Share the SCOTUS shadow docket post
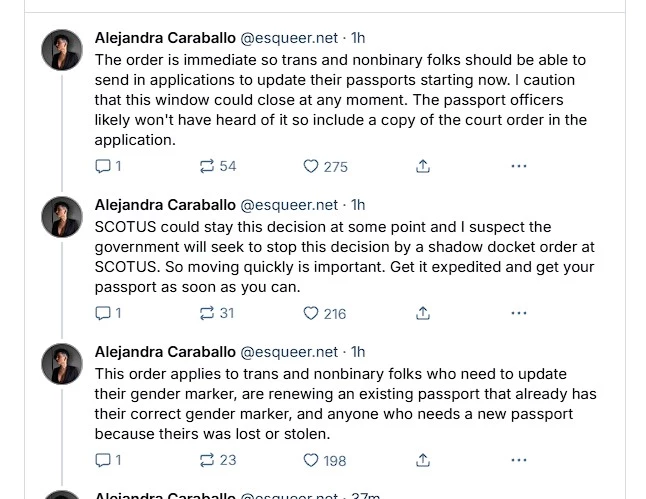646x499 pixels. [423, 313]
